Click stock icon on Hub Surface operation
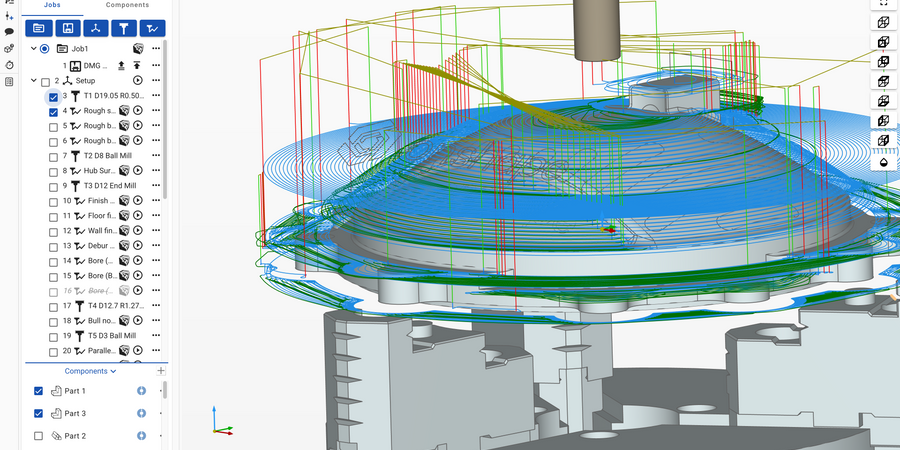 pos(124,171)
